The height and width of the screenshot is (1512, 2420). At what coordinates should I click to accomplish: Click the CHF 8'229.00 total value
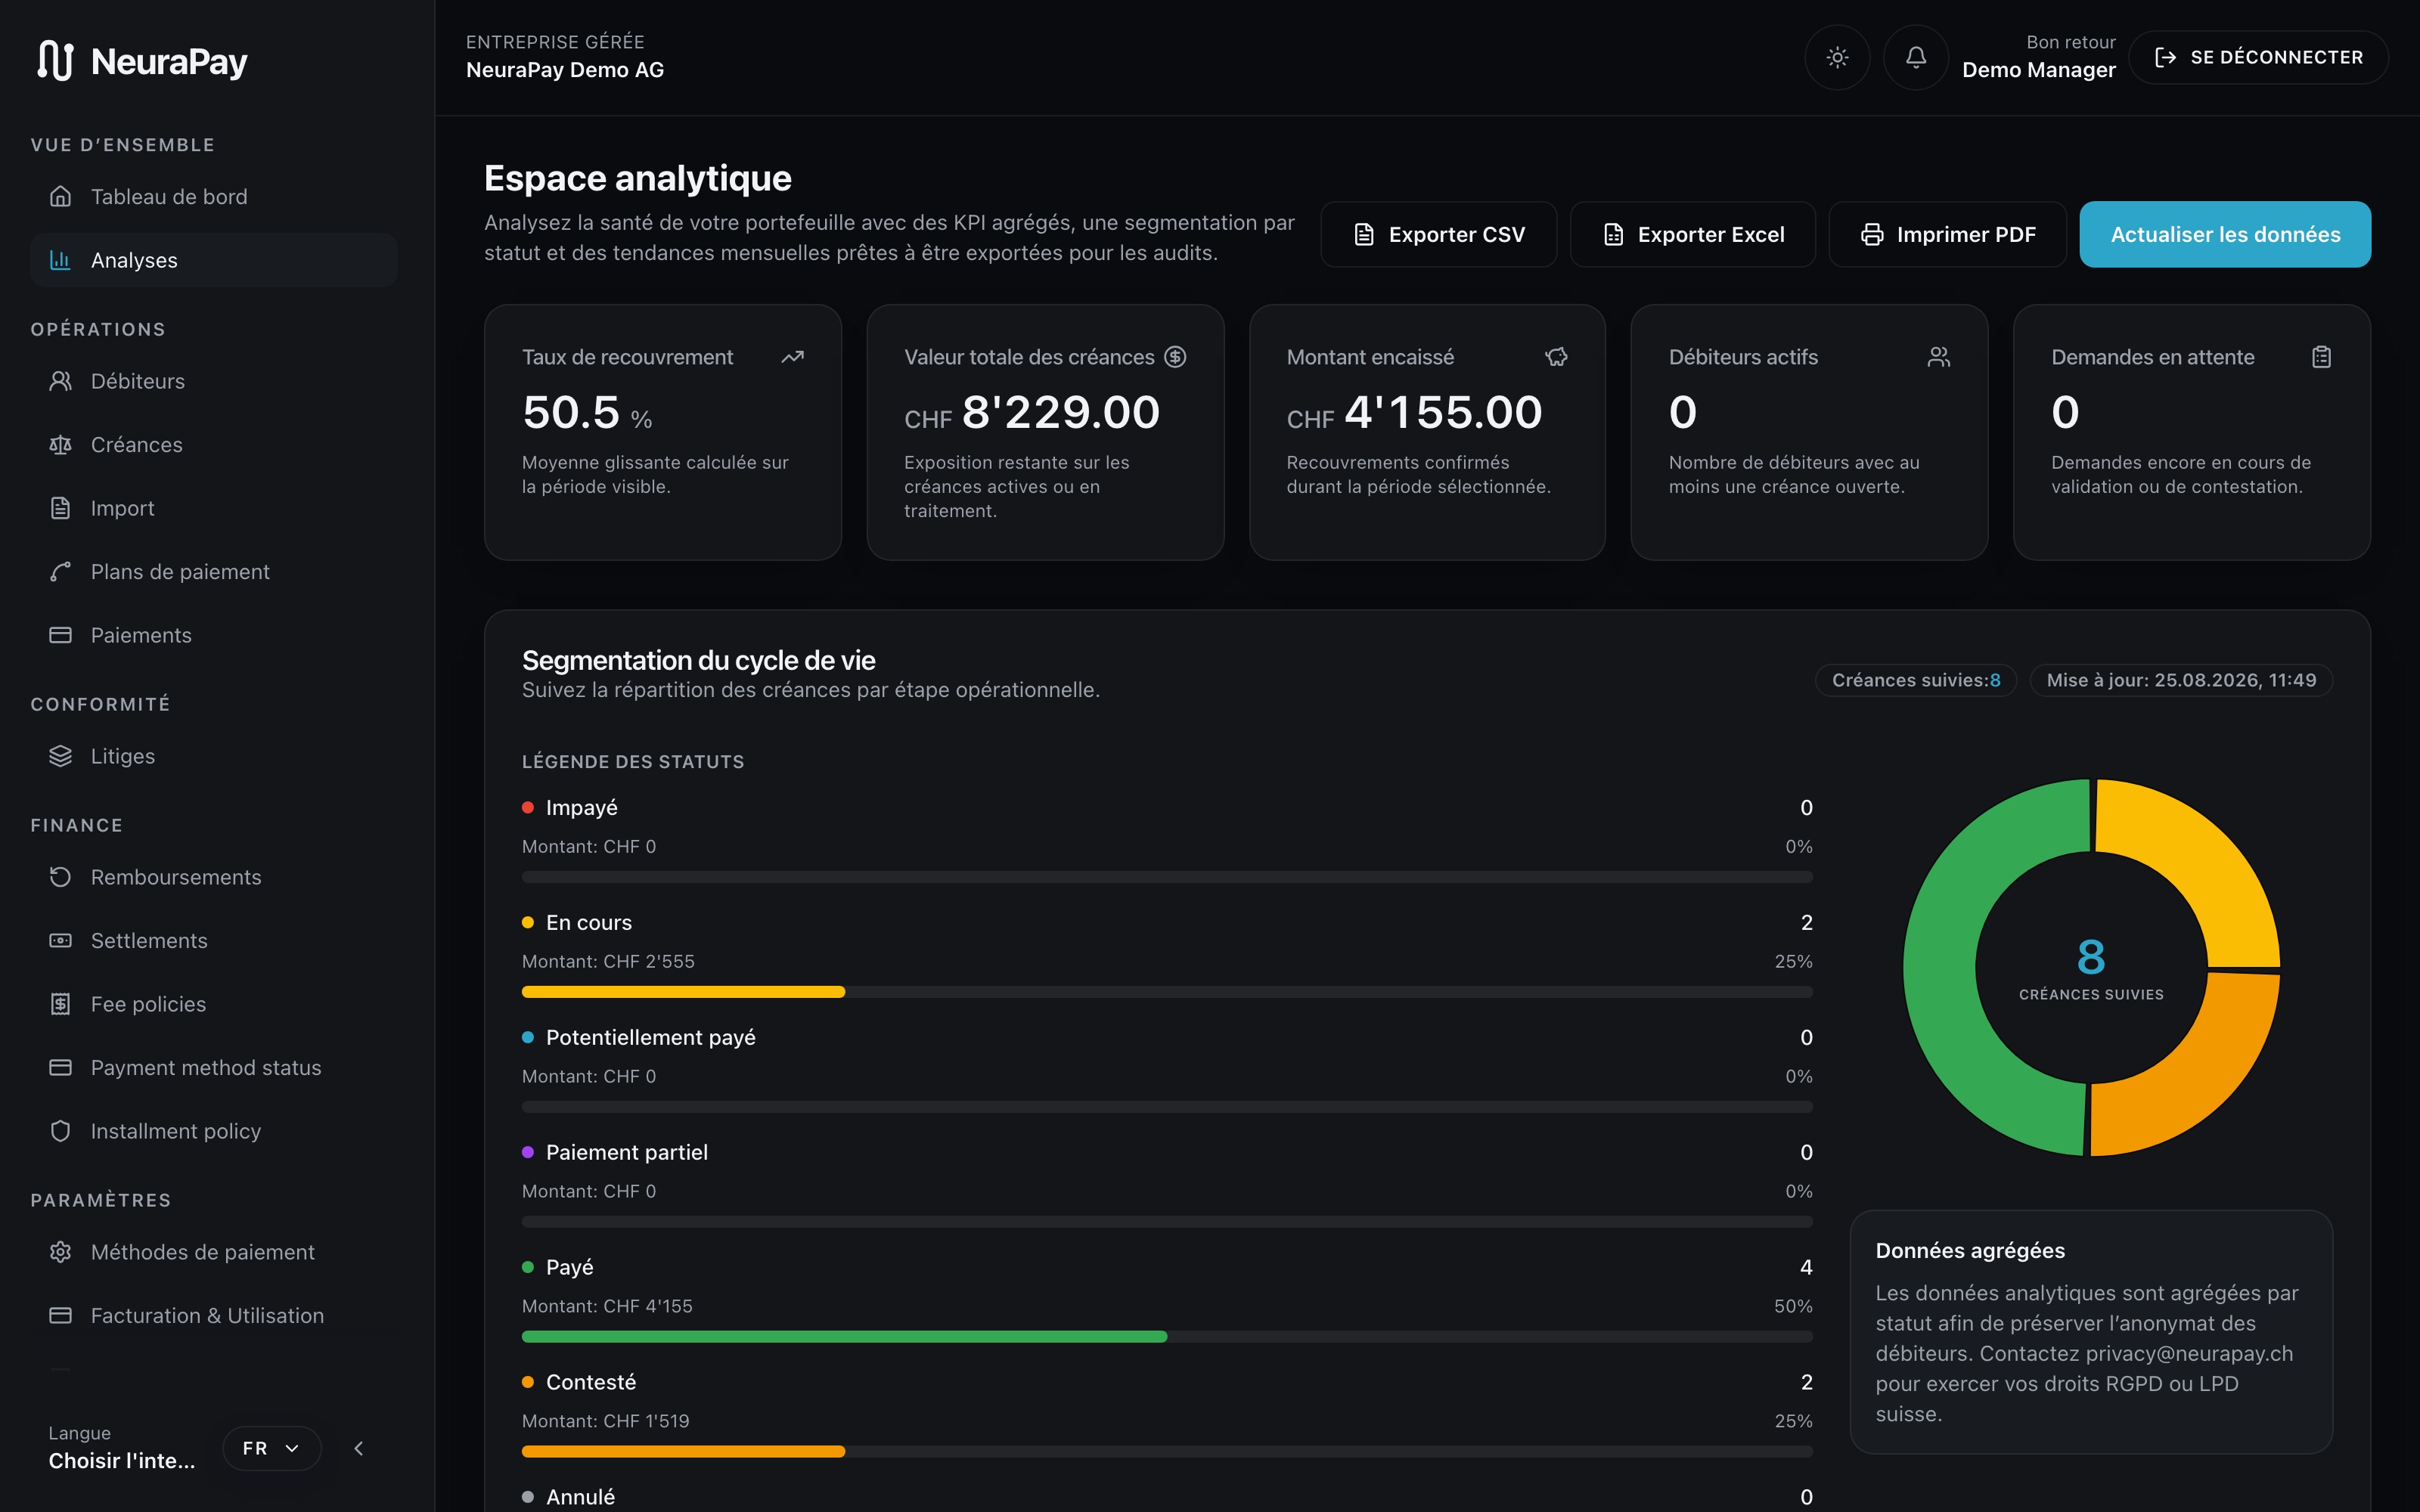pos(1032,413)
